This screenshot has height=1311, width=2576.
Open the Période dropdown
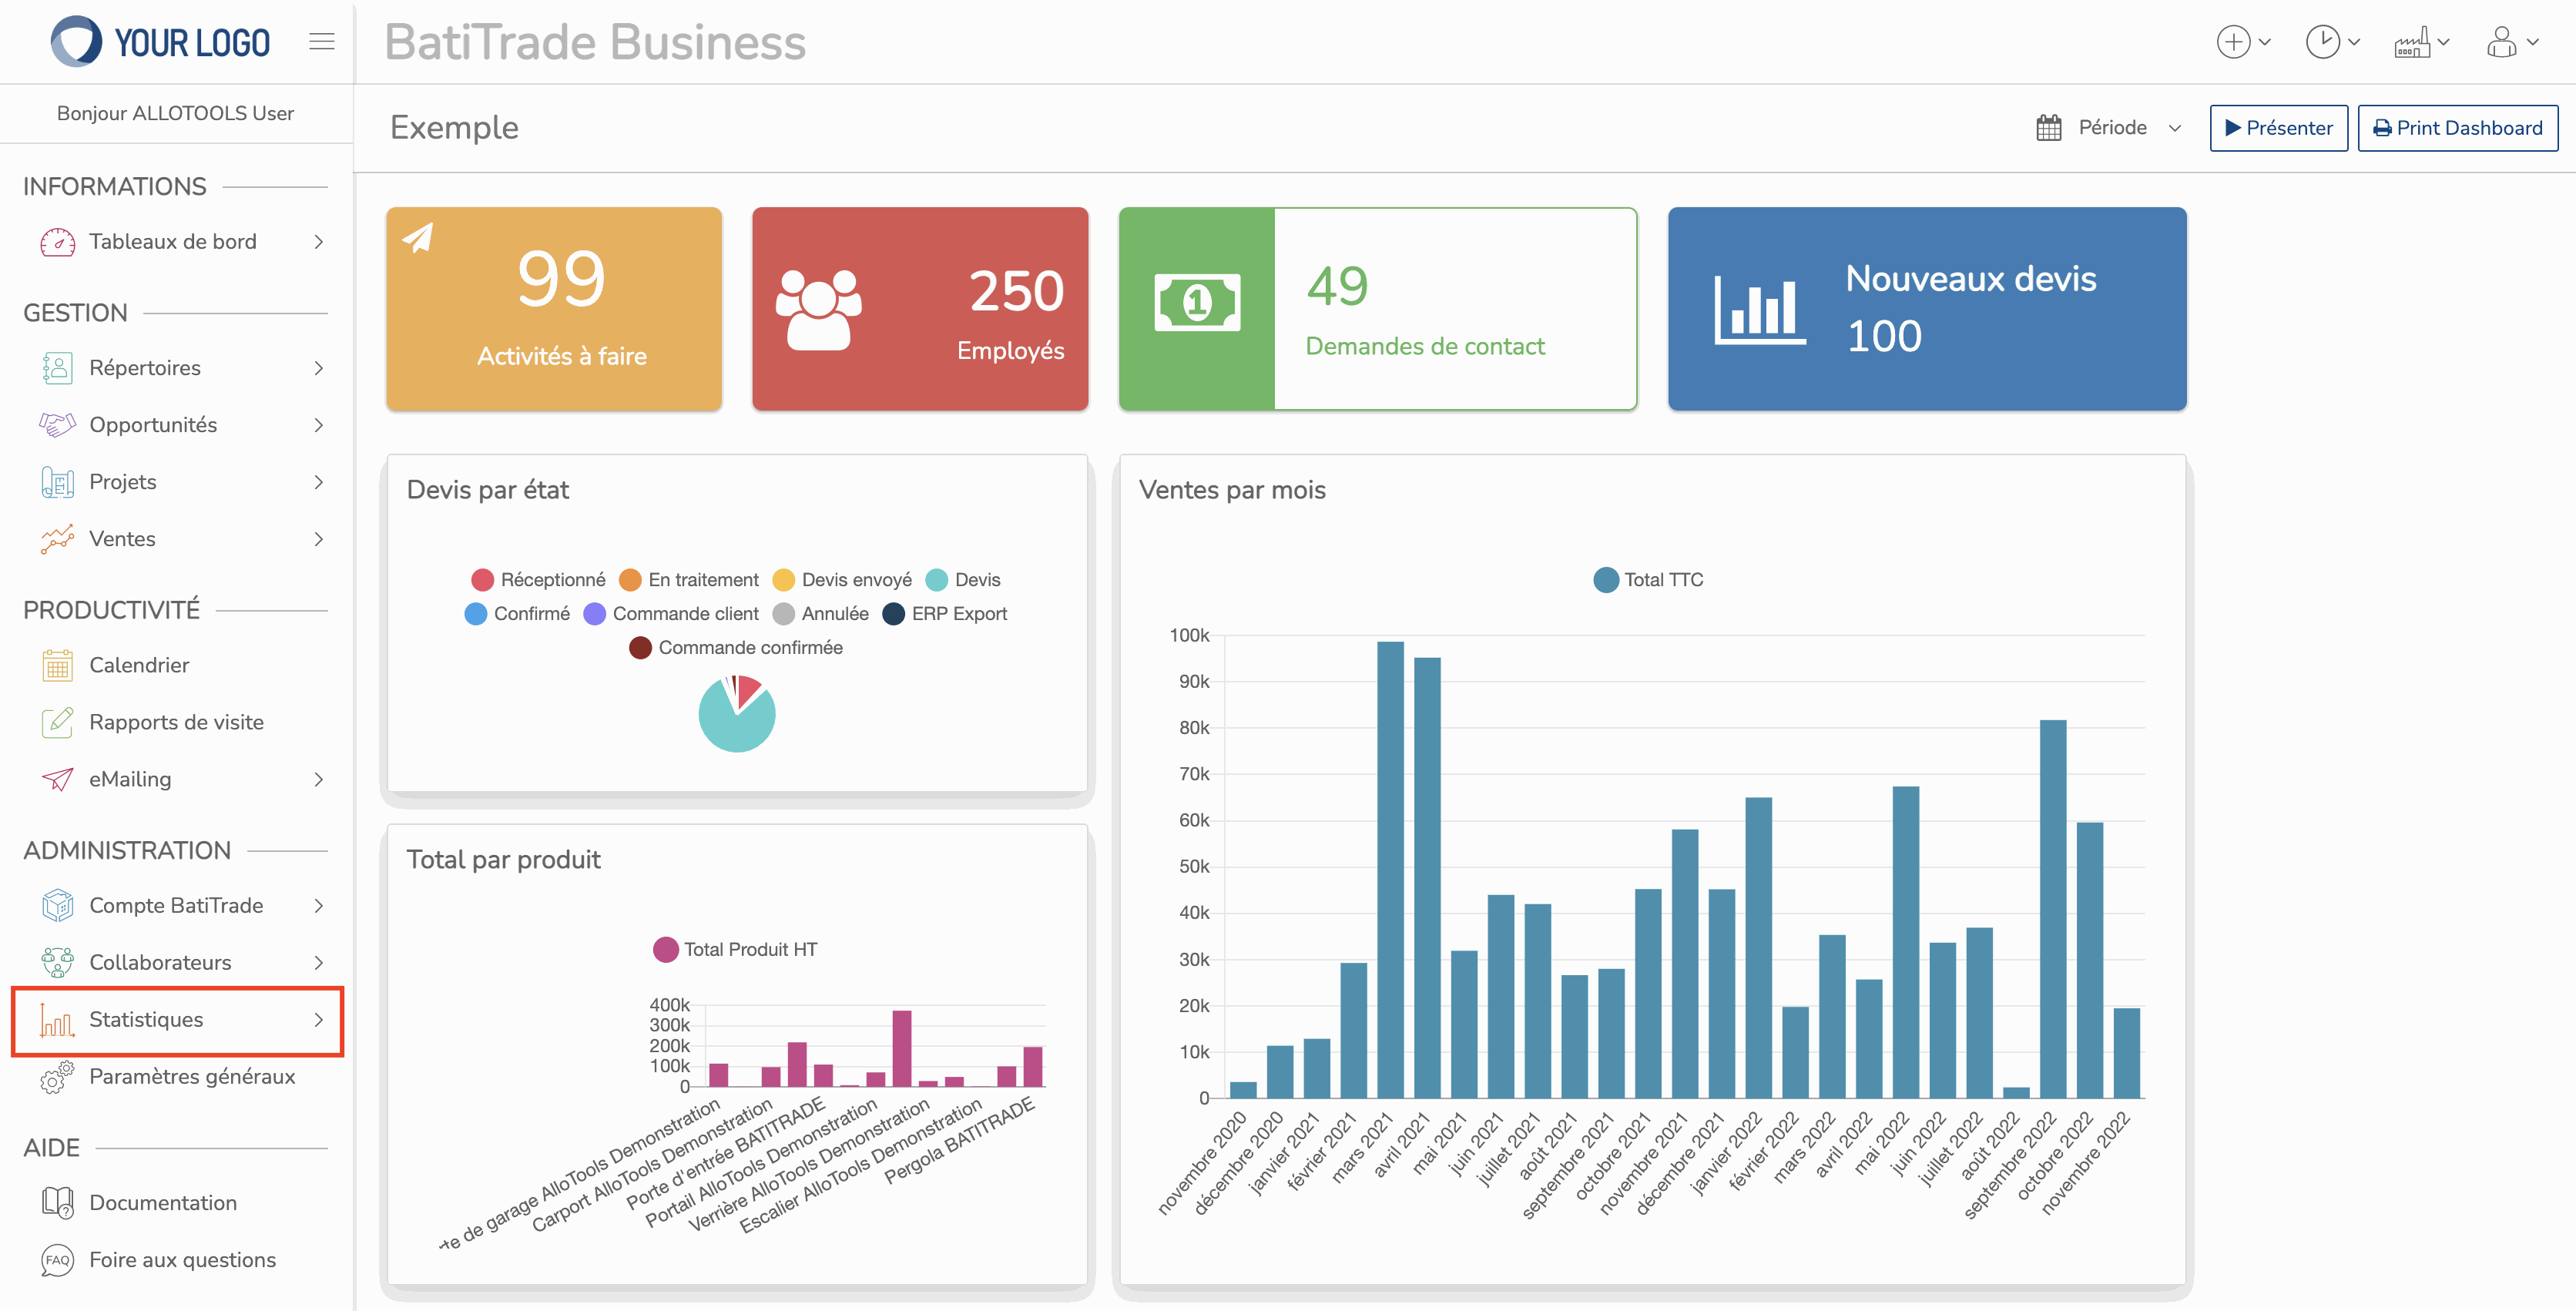(x=2111, y=128)
